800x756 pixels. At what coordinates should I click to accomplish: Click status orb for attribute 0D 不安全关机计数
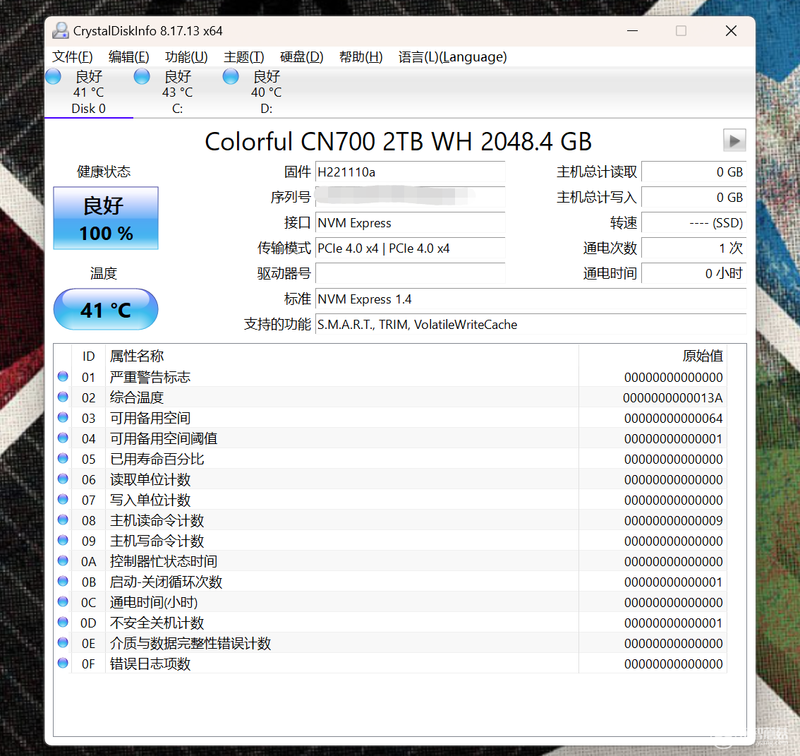pyautogui.click(x=63, y=622)
